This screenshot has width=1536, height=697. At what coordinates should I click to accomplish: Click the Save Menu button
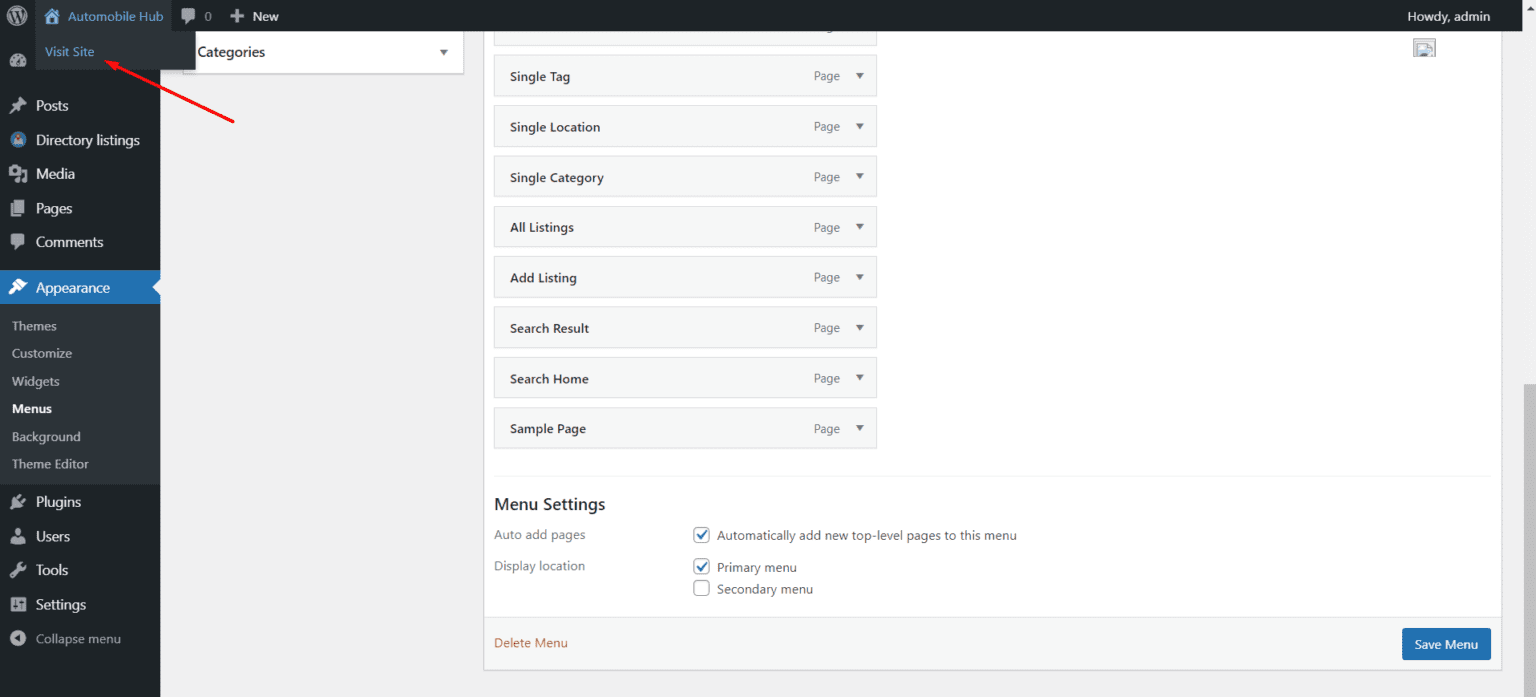(1446, 643)
